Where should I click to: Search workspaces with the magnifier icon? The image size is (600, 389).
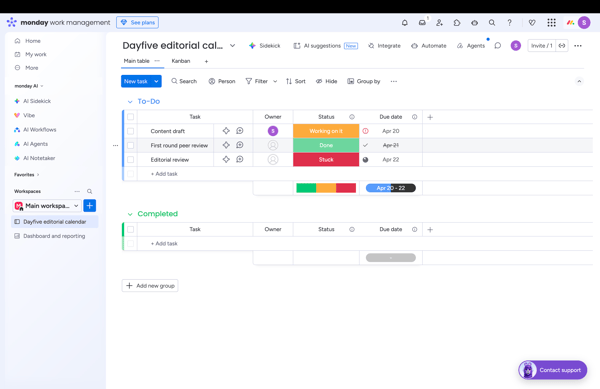[90, 191]
